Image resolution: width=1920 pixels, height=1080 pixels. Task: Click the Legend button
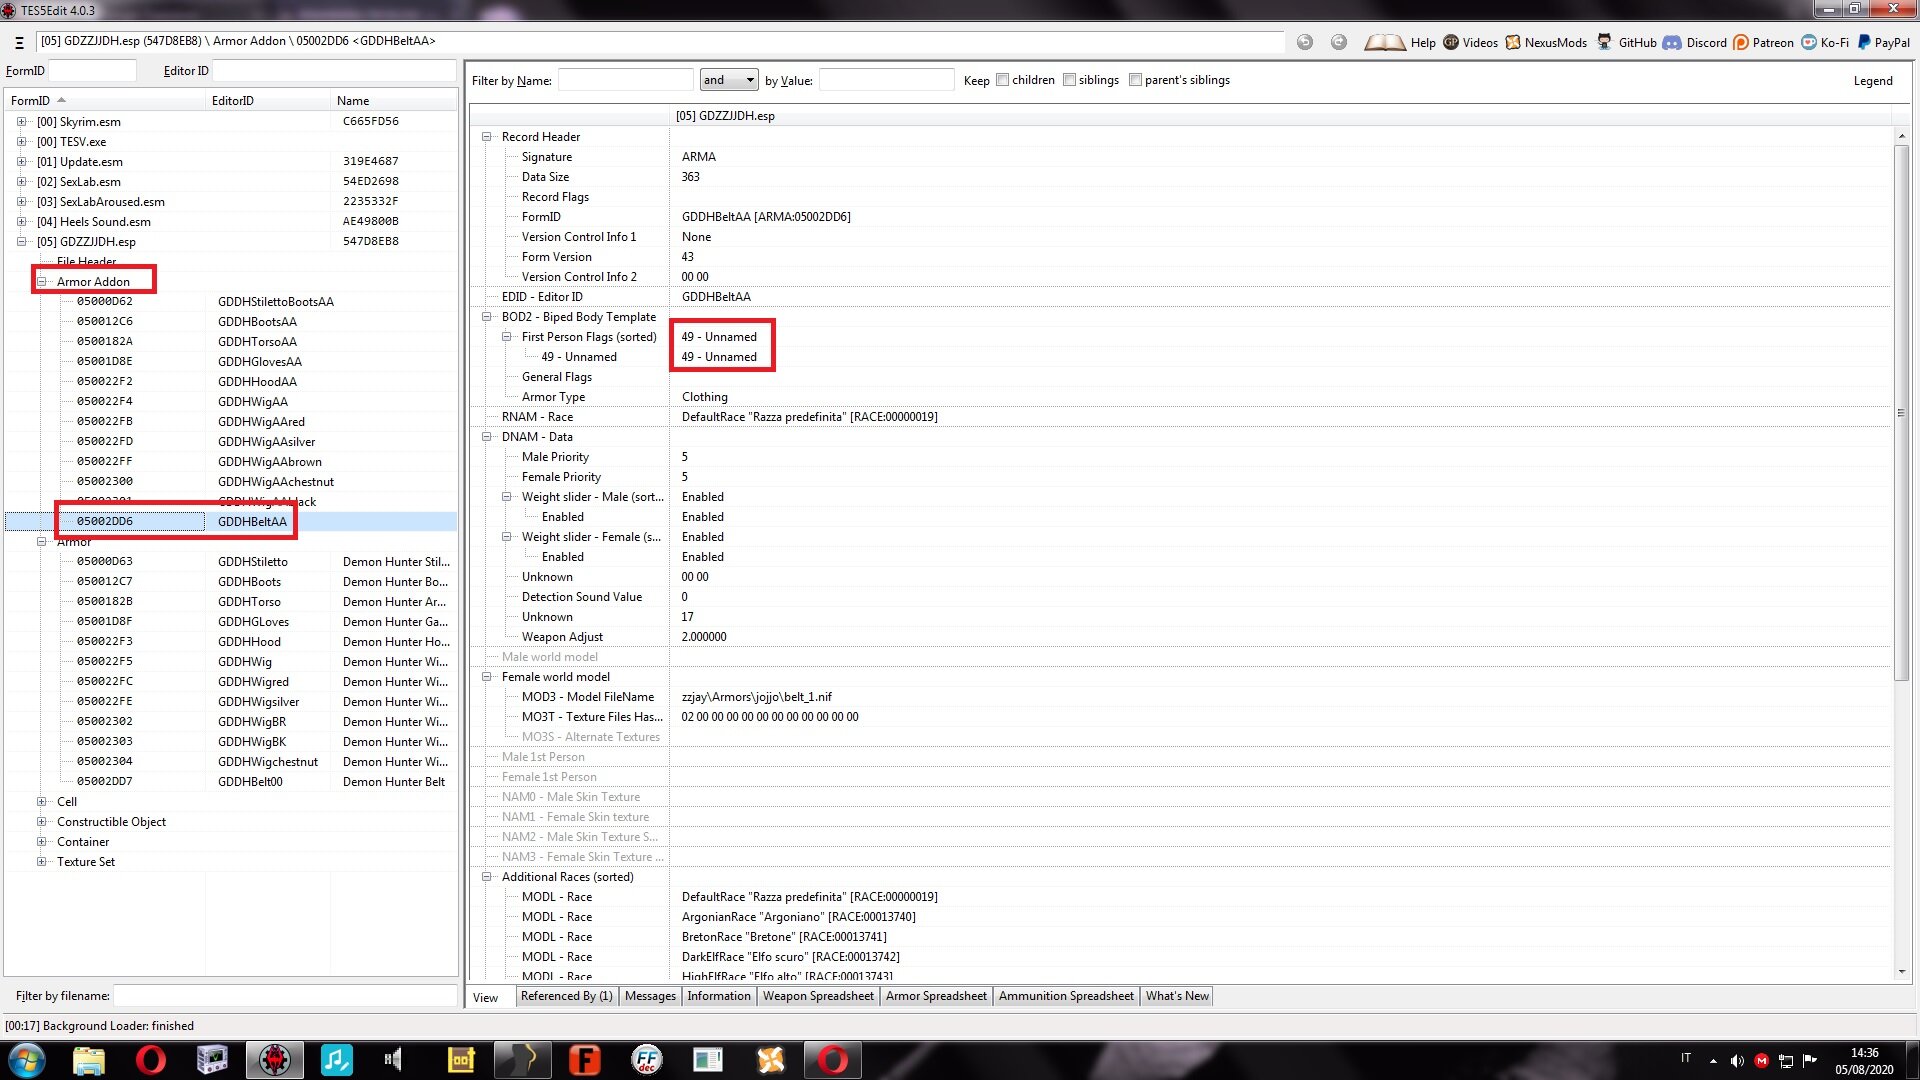[x=1872, y=81]
